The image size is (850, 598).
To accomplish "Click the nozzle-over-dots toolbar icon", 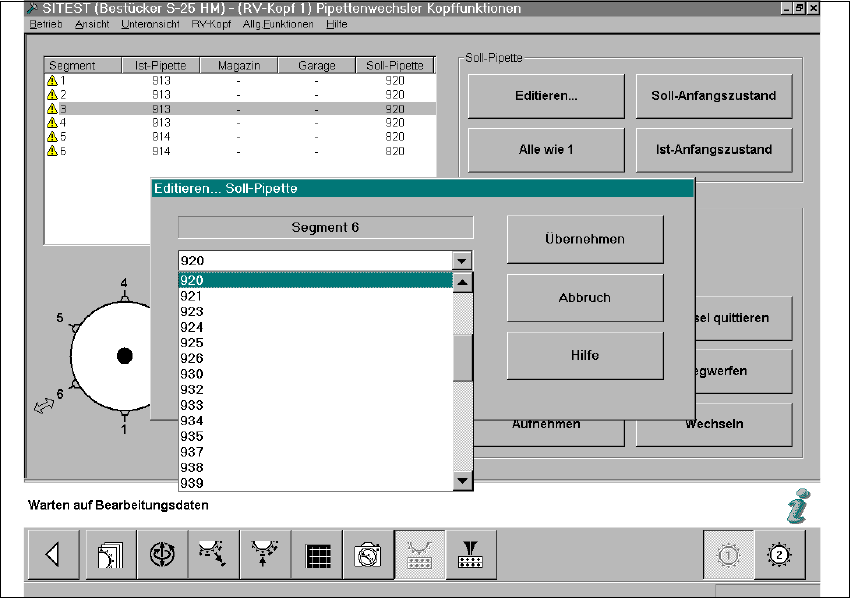I will [468, 555].
